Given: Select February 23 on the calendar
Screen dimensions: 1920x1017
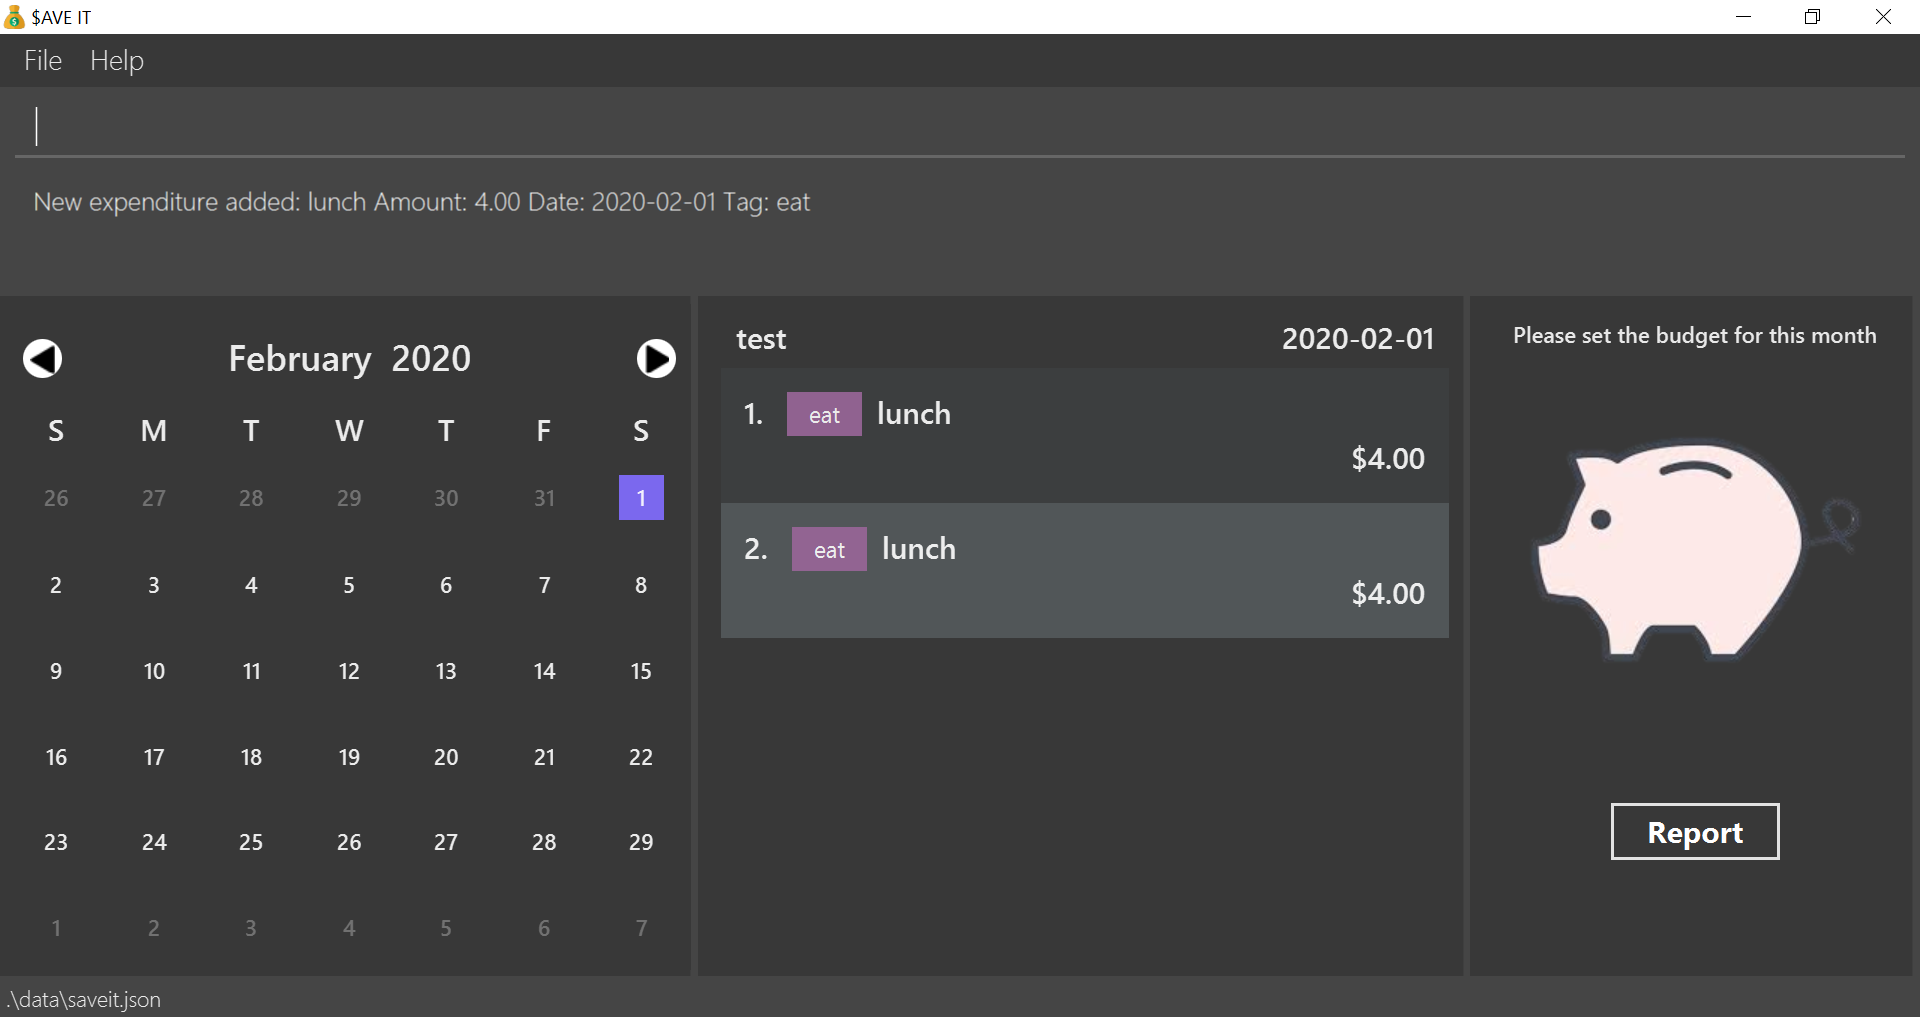Looking at the screenshot, I should [56, 842].
